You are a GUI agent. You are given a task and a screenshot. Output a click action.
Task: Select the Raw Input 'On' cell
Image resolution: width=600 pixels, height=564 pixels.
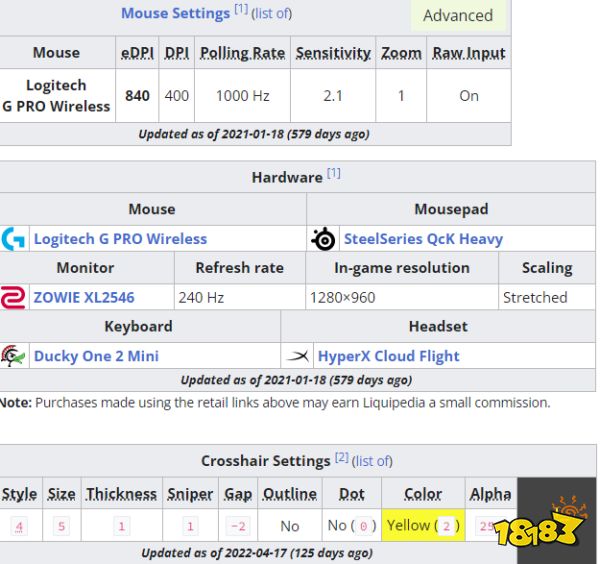click(x=469, y=96)
